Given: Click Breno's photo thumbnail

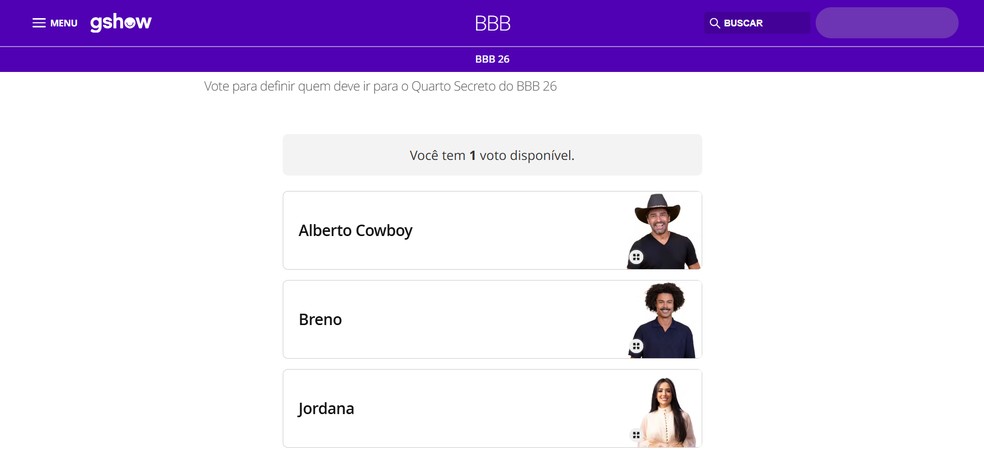Looking at the screenshot, I should coord(662,317).
